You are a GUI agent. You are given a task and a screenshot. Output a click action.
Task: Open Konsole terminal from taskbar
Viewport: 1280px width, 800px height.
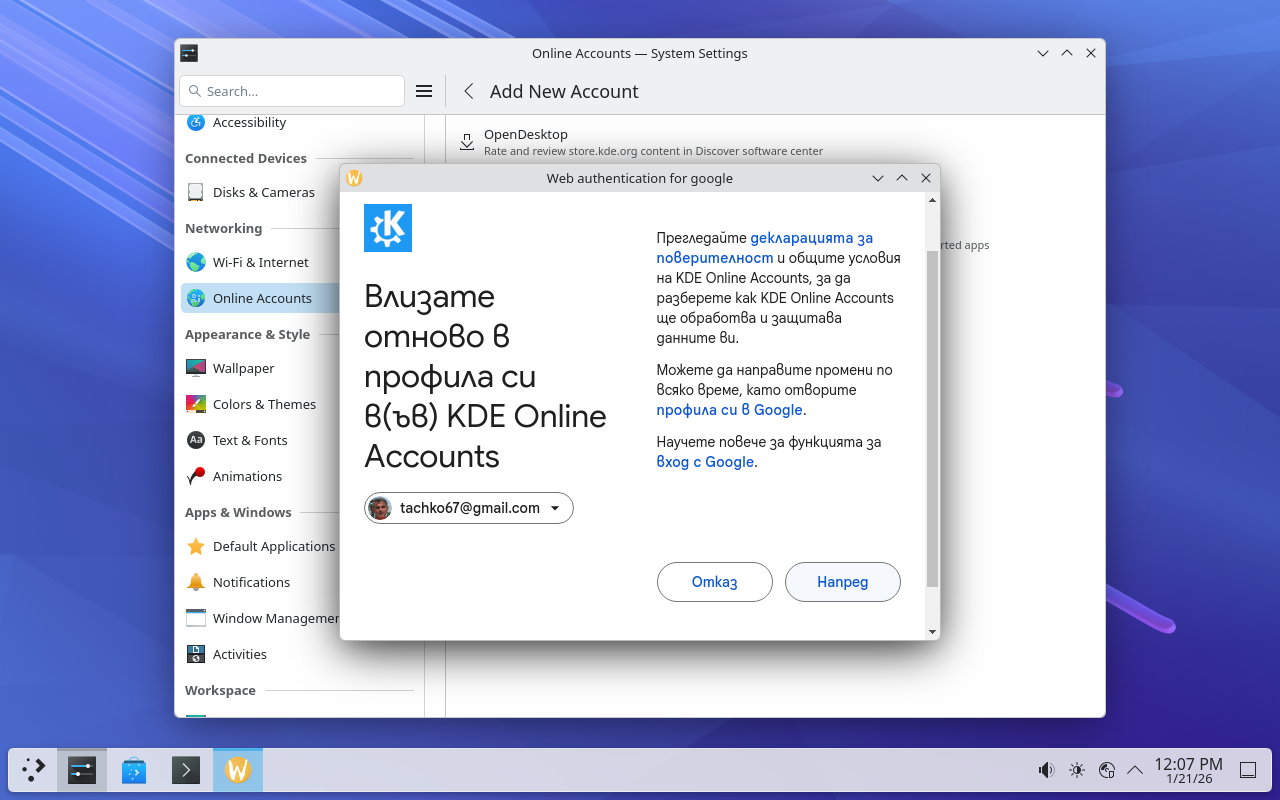tap(186, 770)
